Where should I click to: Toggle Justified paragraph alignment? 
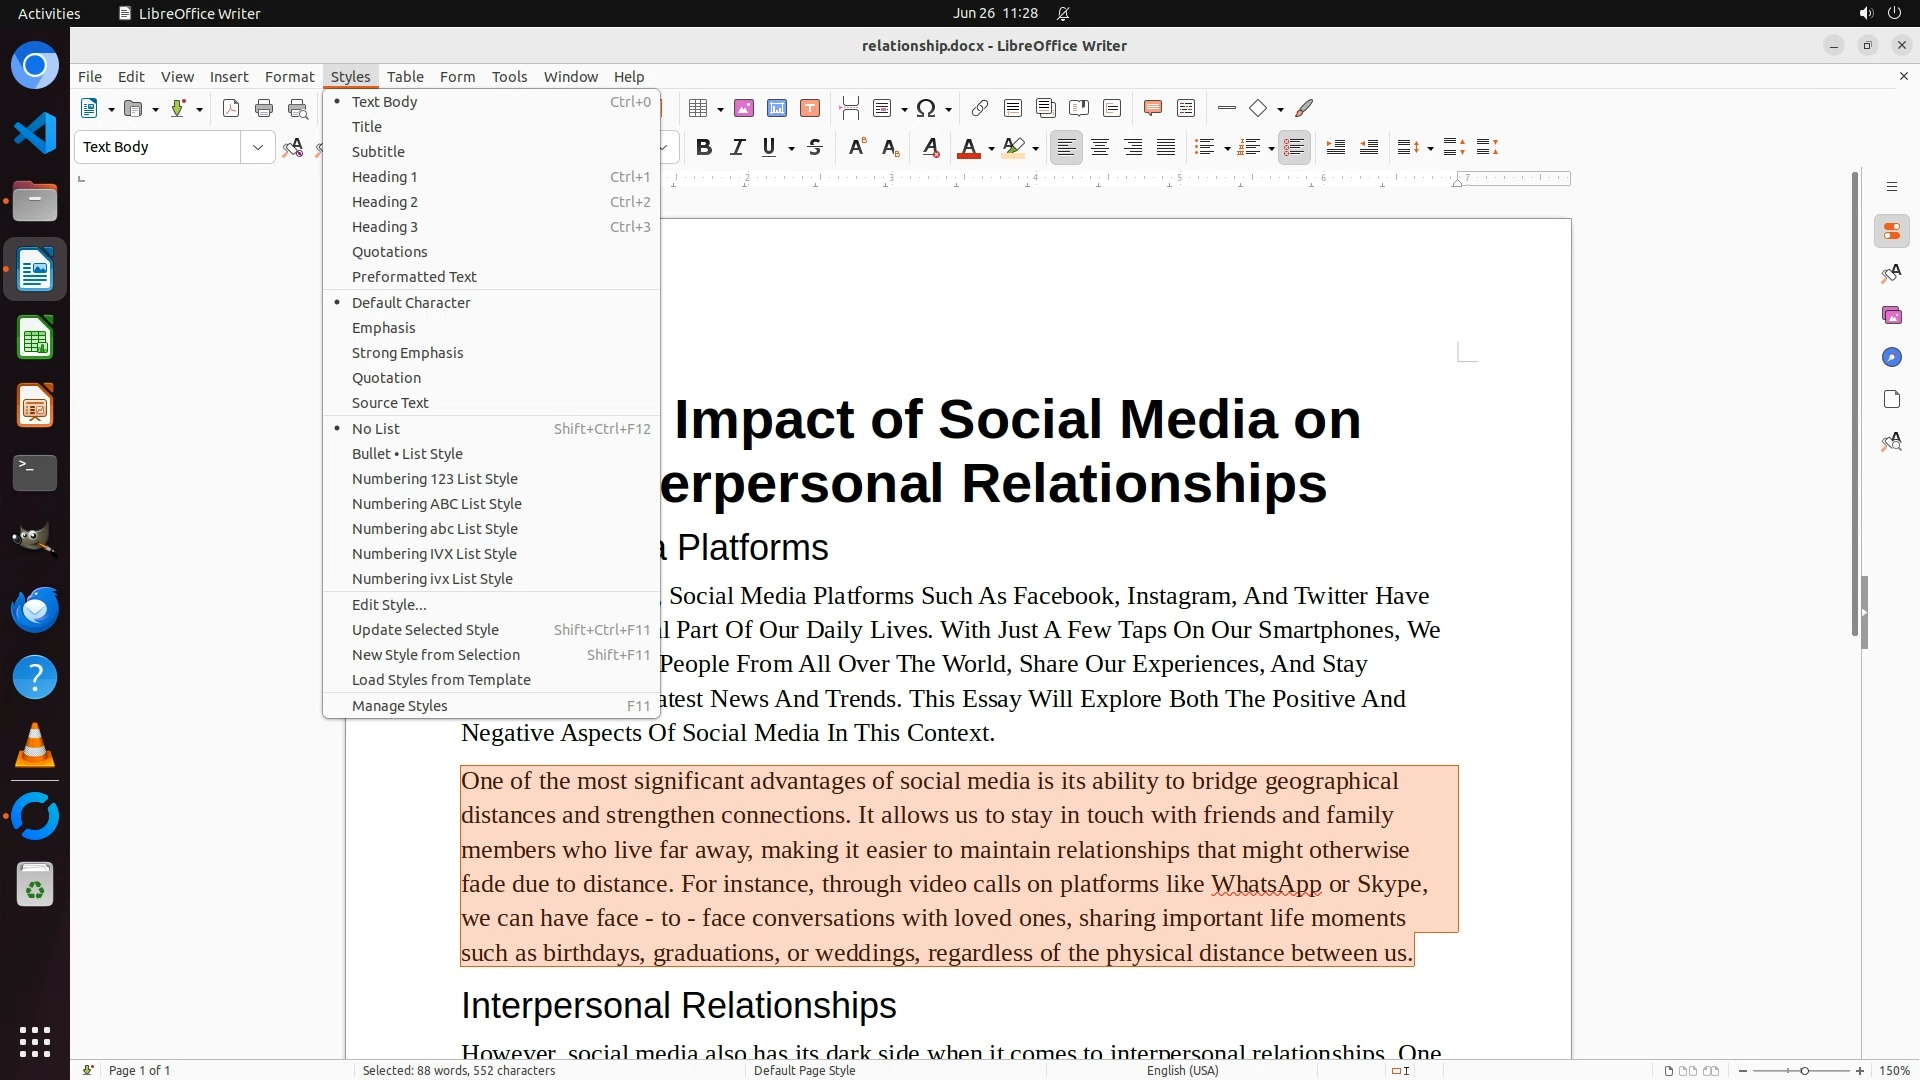pos(1166,148)
